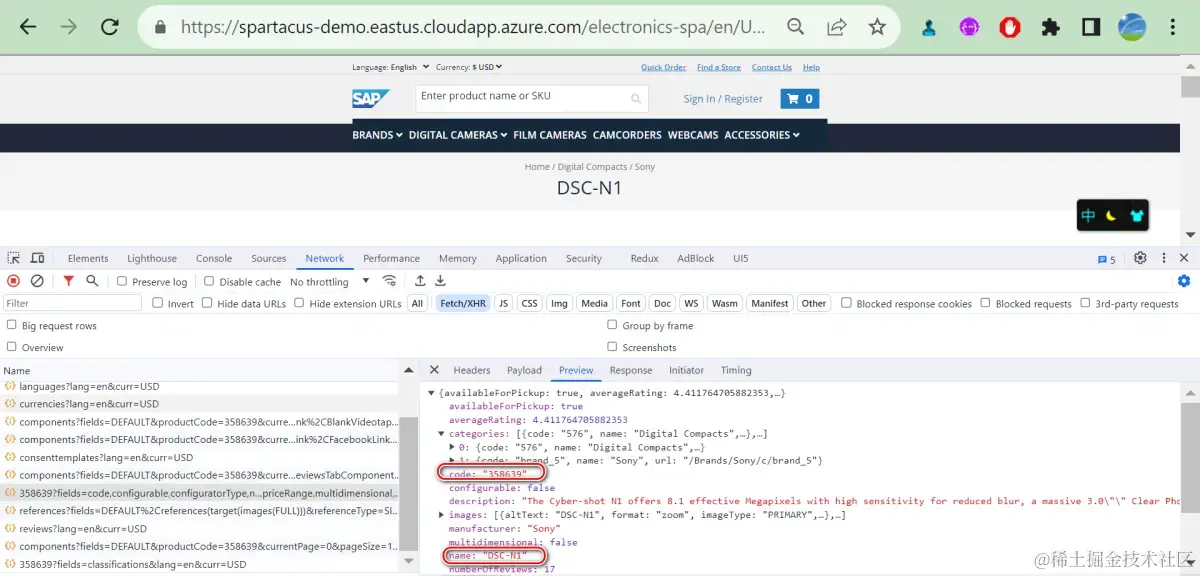Open the Sources panel tab
The image size is (1200, 576).
click(268, 258)
